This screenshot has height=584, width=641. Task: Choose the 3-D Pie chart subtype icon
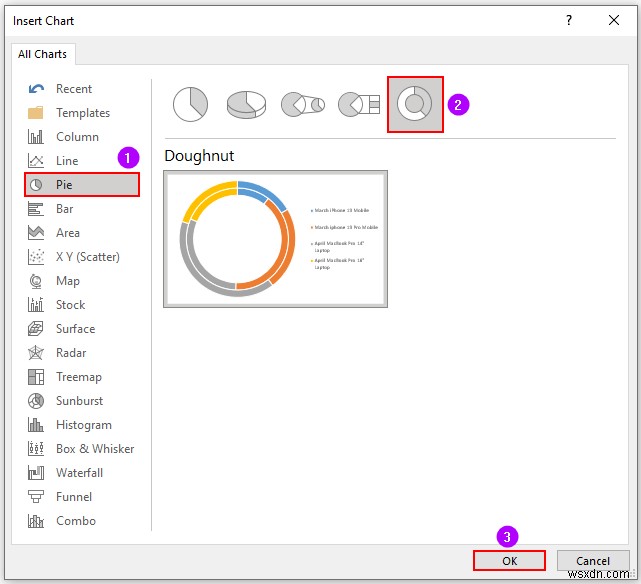[x=247, y=105]
